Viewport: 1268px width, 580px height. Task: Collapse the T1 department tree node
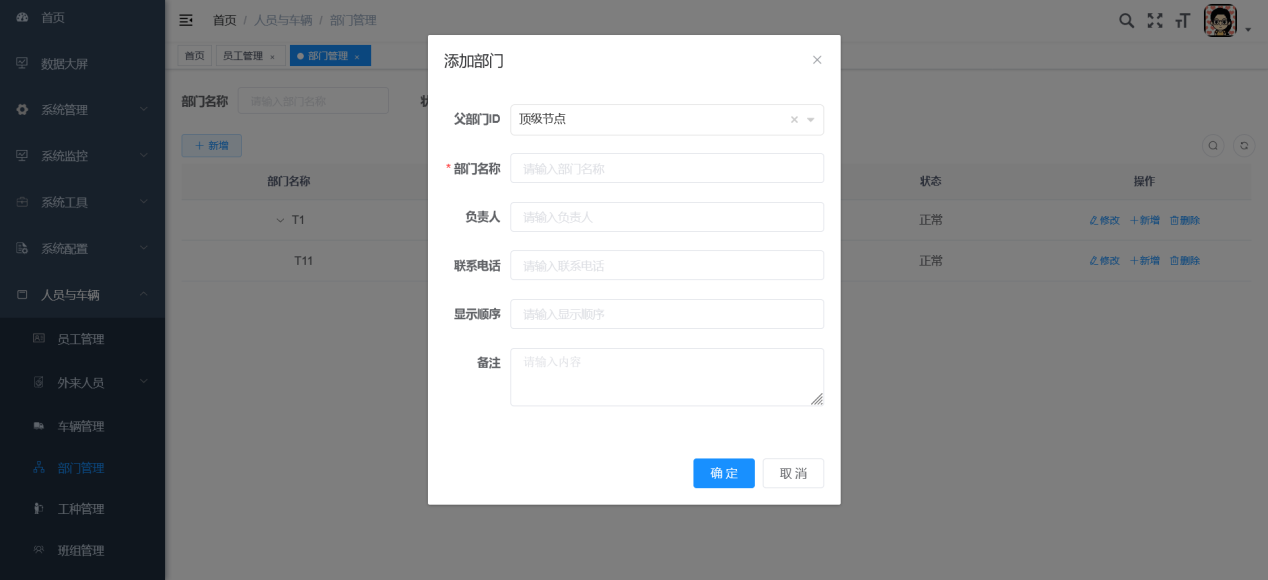[x=280, y=220]
